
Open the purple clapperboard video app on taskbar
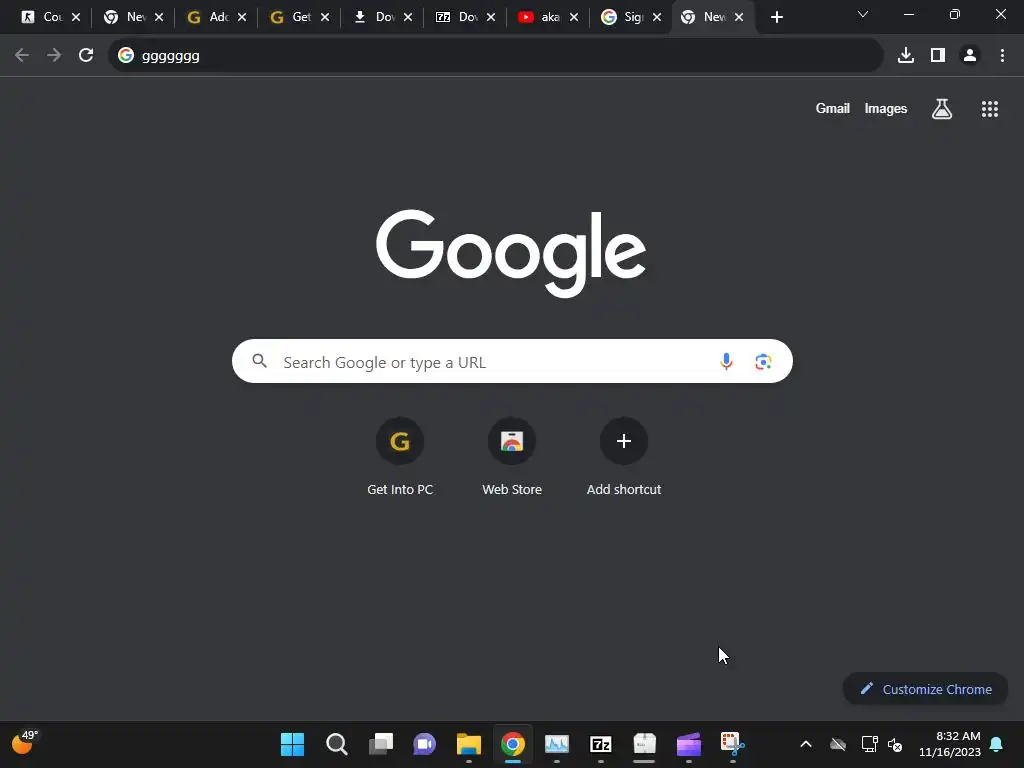coord(688,744)
